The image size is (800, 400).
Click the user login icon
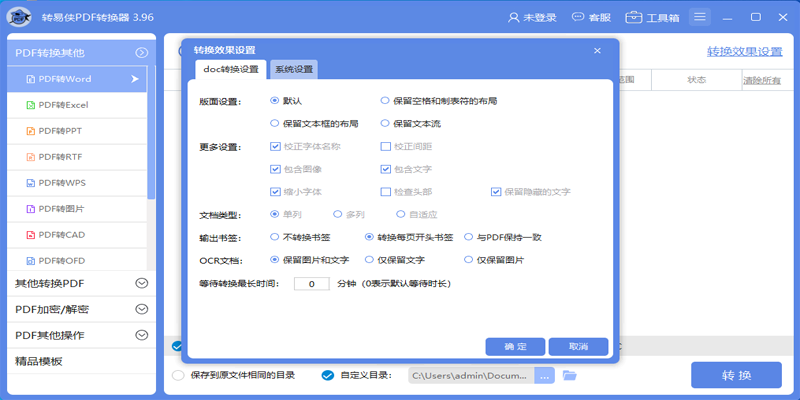[513, 17]
